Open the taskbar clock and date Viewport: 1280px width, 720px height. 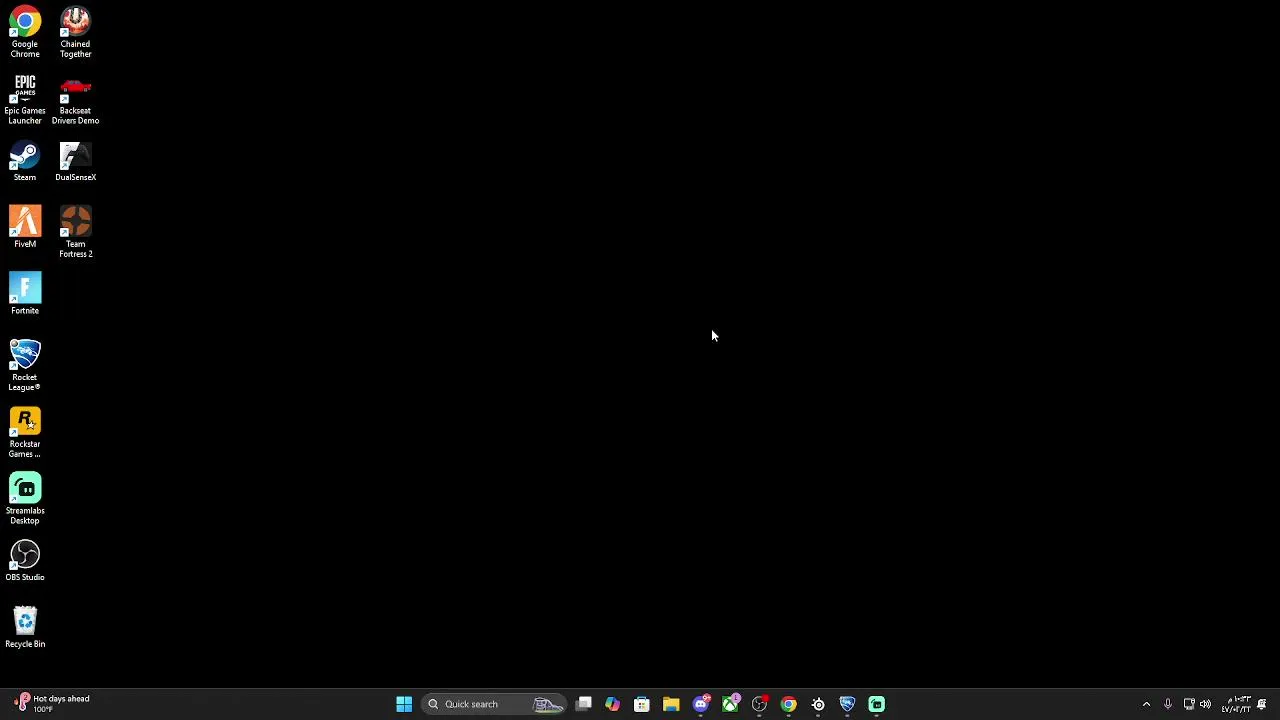1236,704
